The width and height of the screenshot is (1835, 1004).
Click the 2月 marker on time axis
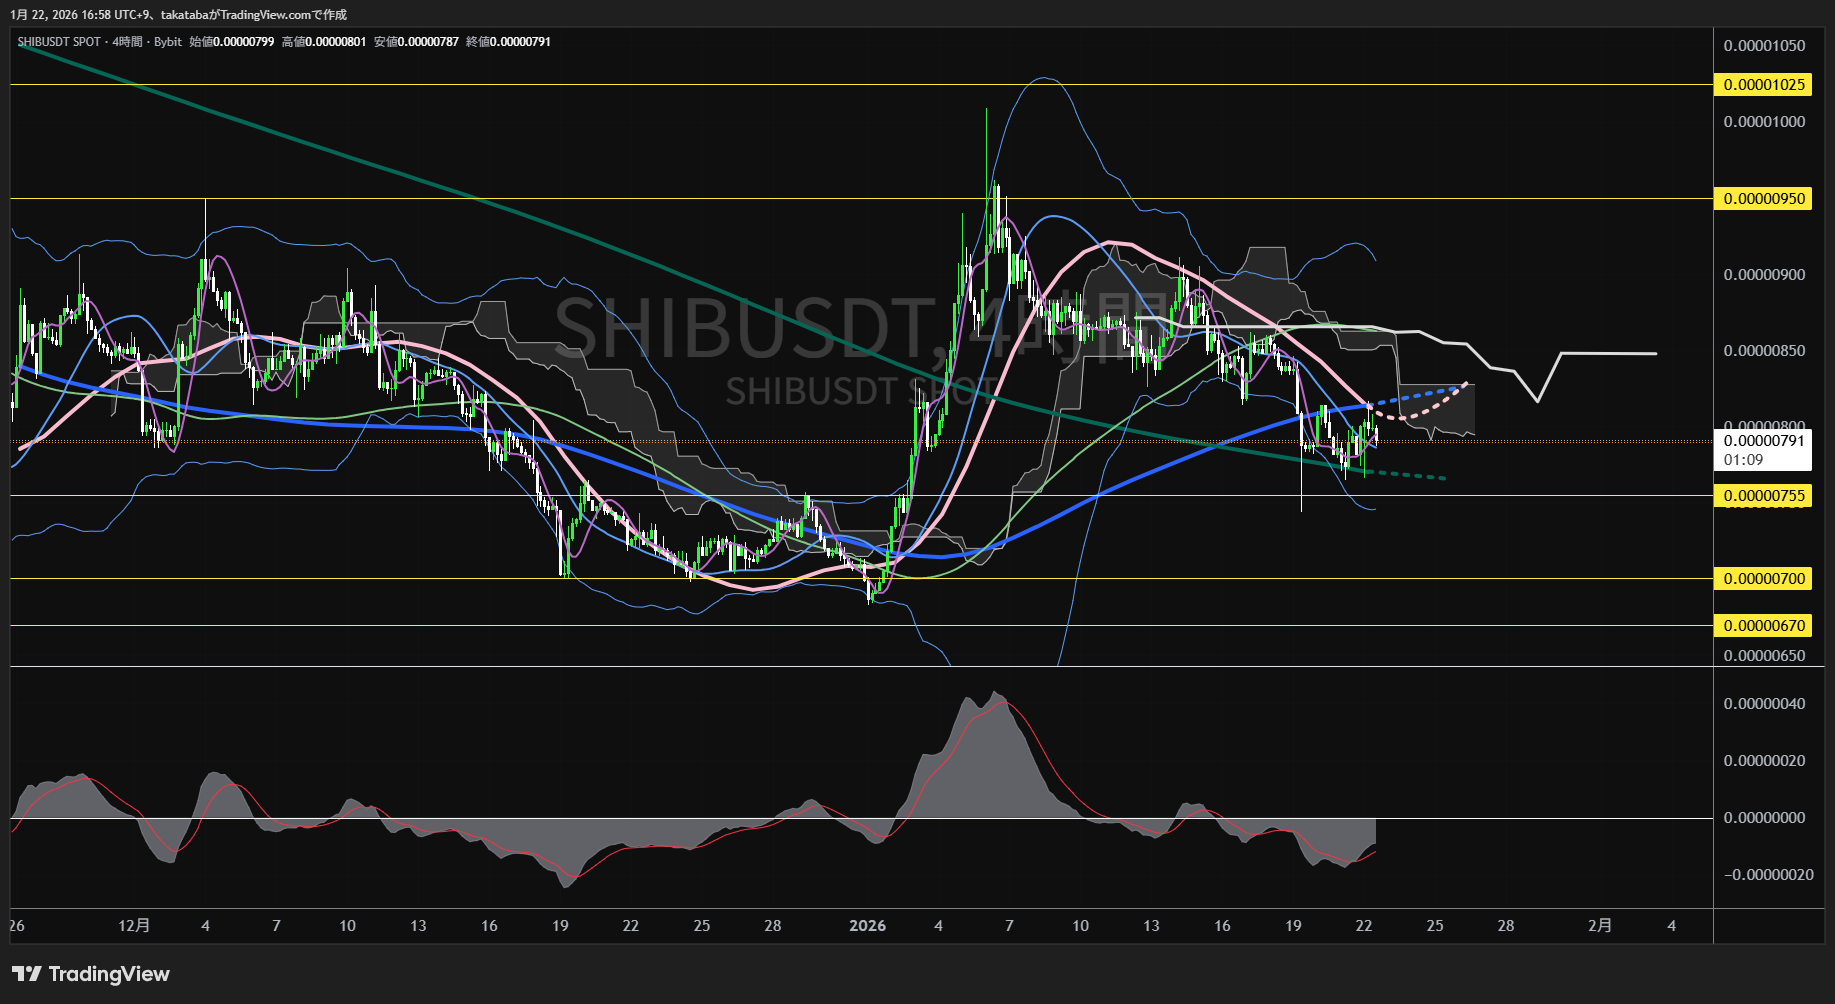(x=1600, y=926)
